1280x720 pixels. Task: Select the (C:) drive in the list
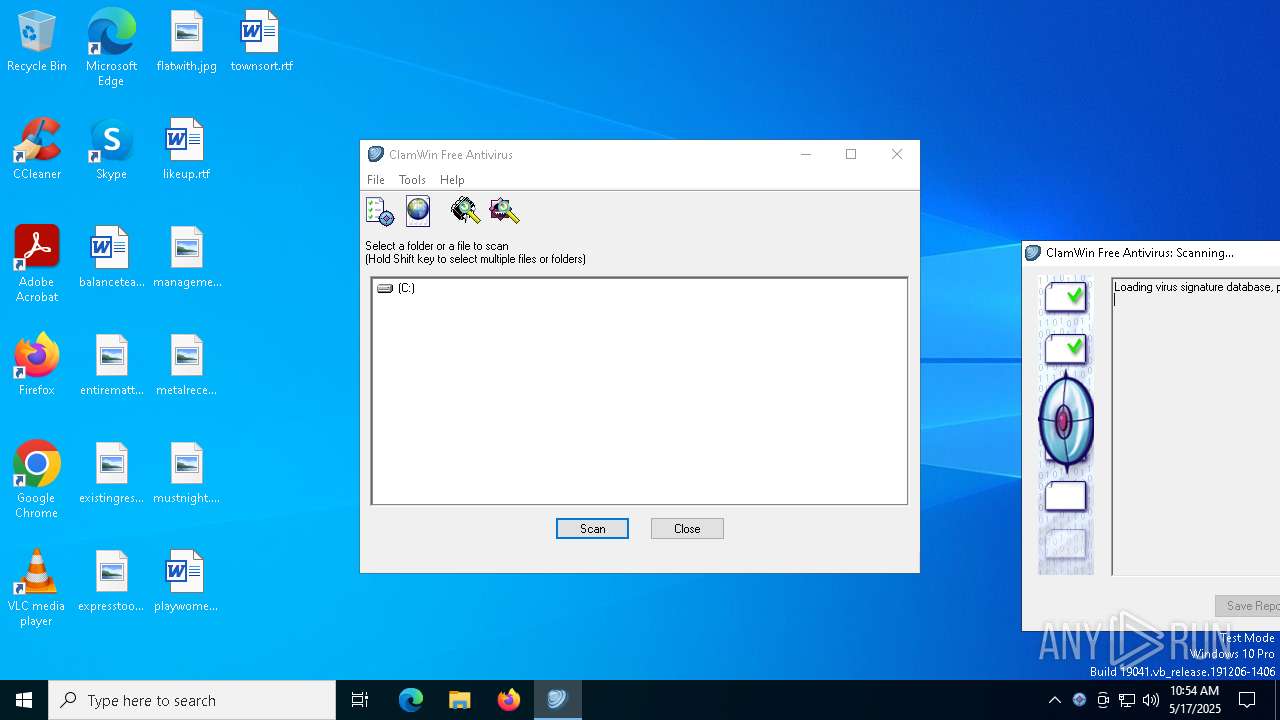click(x=396, y=288)
